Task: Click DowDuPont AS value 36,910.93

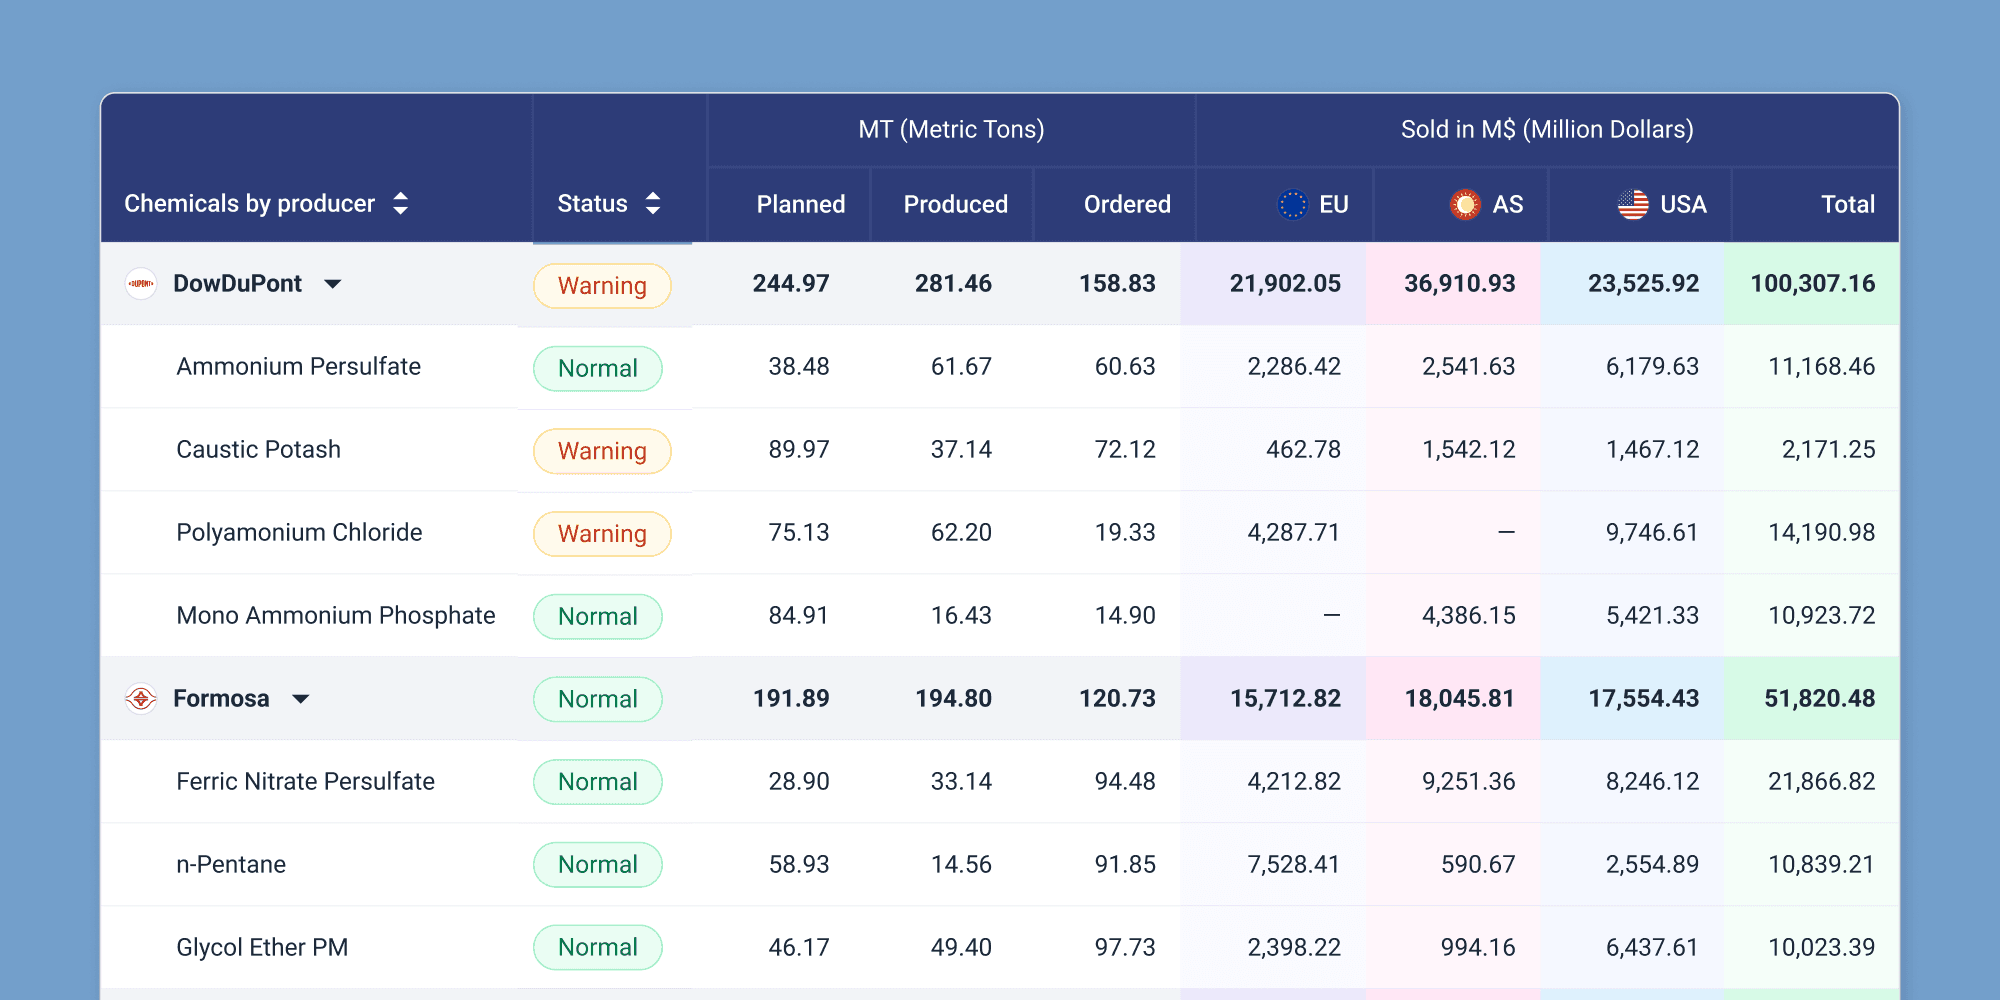Action: click(x=1460, y=284)
